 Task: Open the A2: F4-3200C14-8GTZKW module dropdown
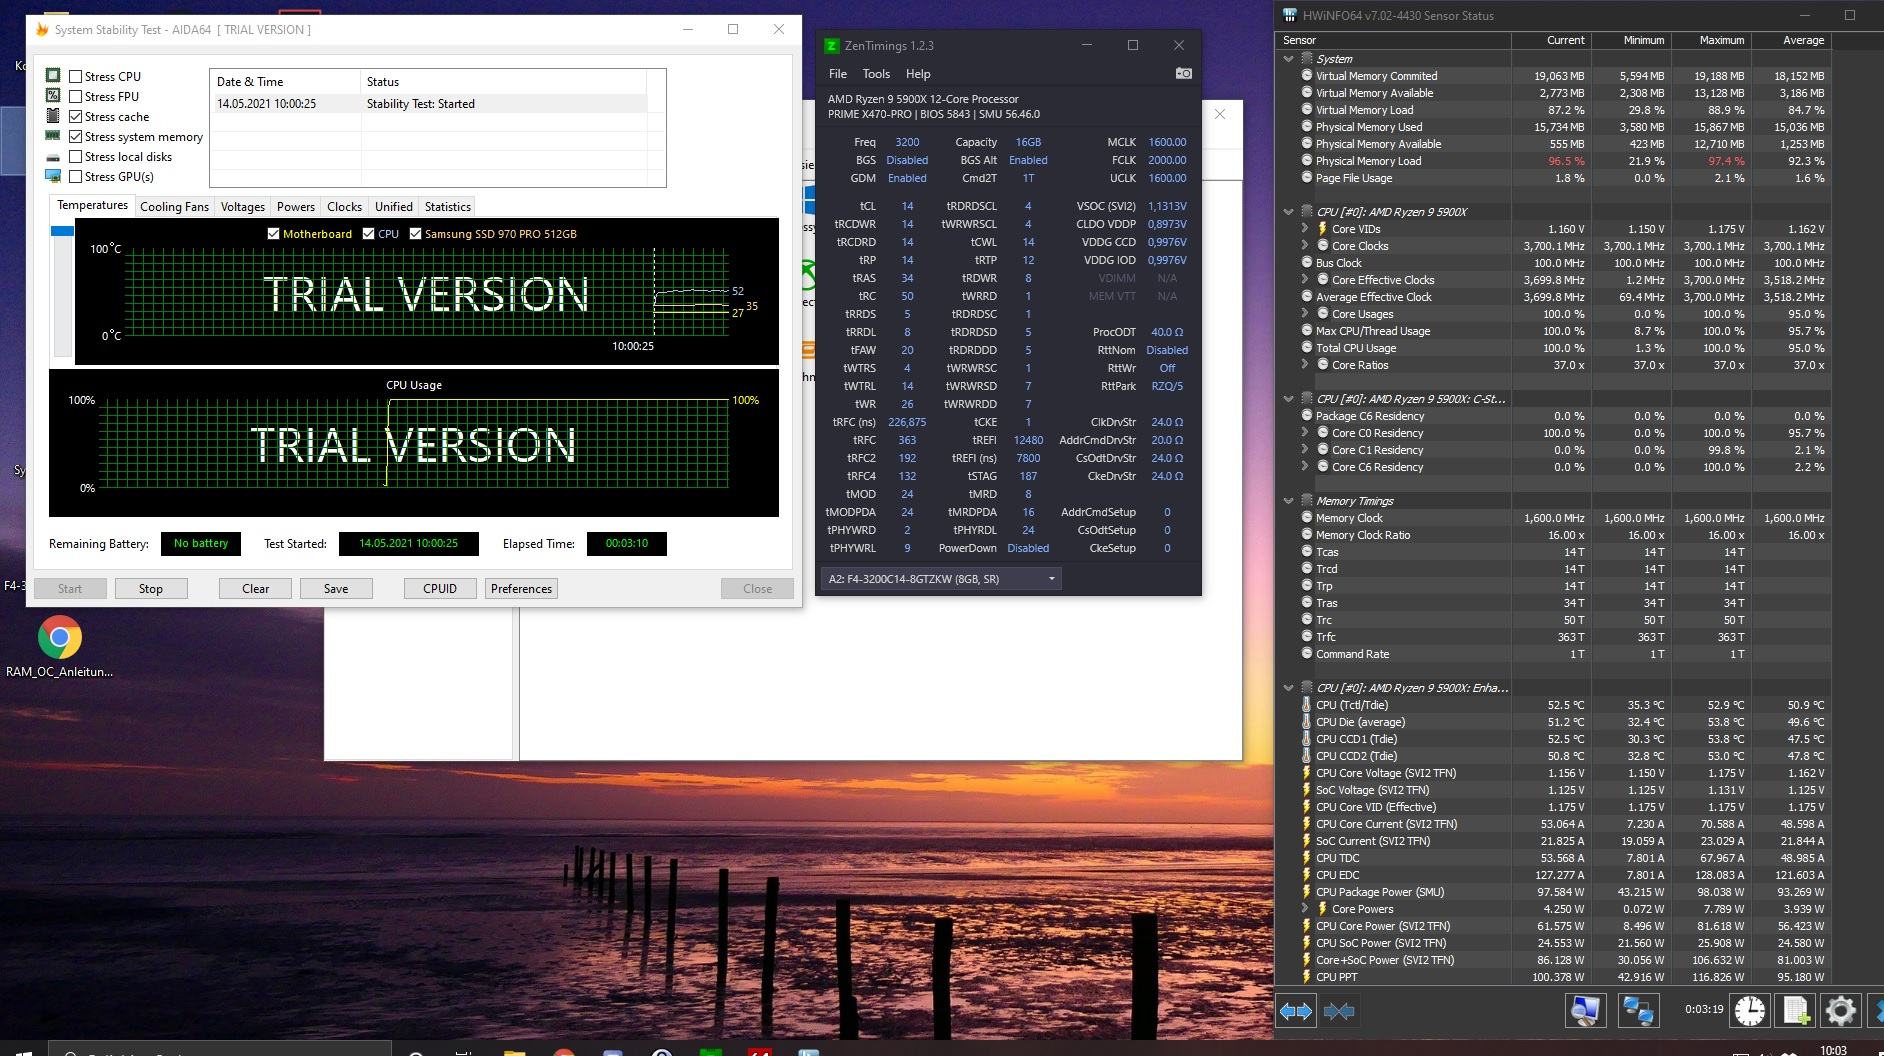pos(940,579)
